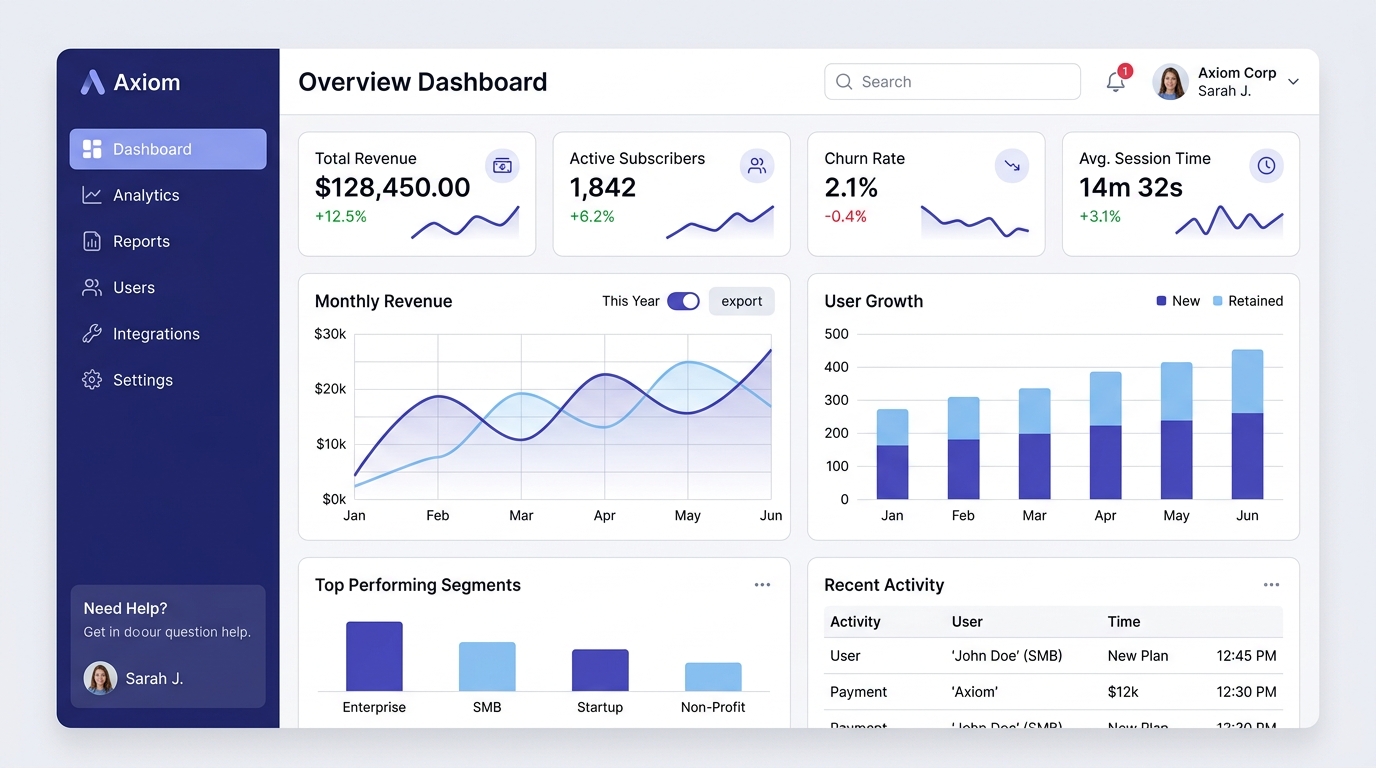Viewport: 1376px width, 768px height.
Task: Open notifications with the bell icon
Action: (1116, 82)
